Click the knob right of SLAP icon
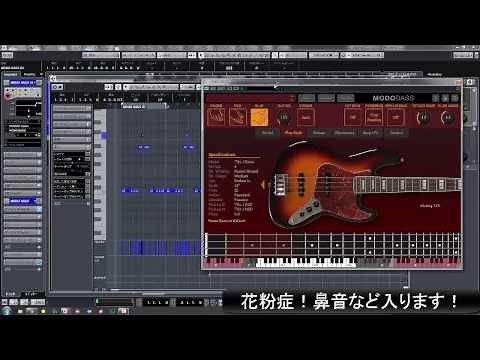This screenshot has height=360, width=480. [284, 117]
